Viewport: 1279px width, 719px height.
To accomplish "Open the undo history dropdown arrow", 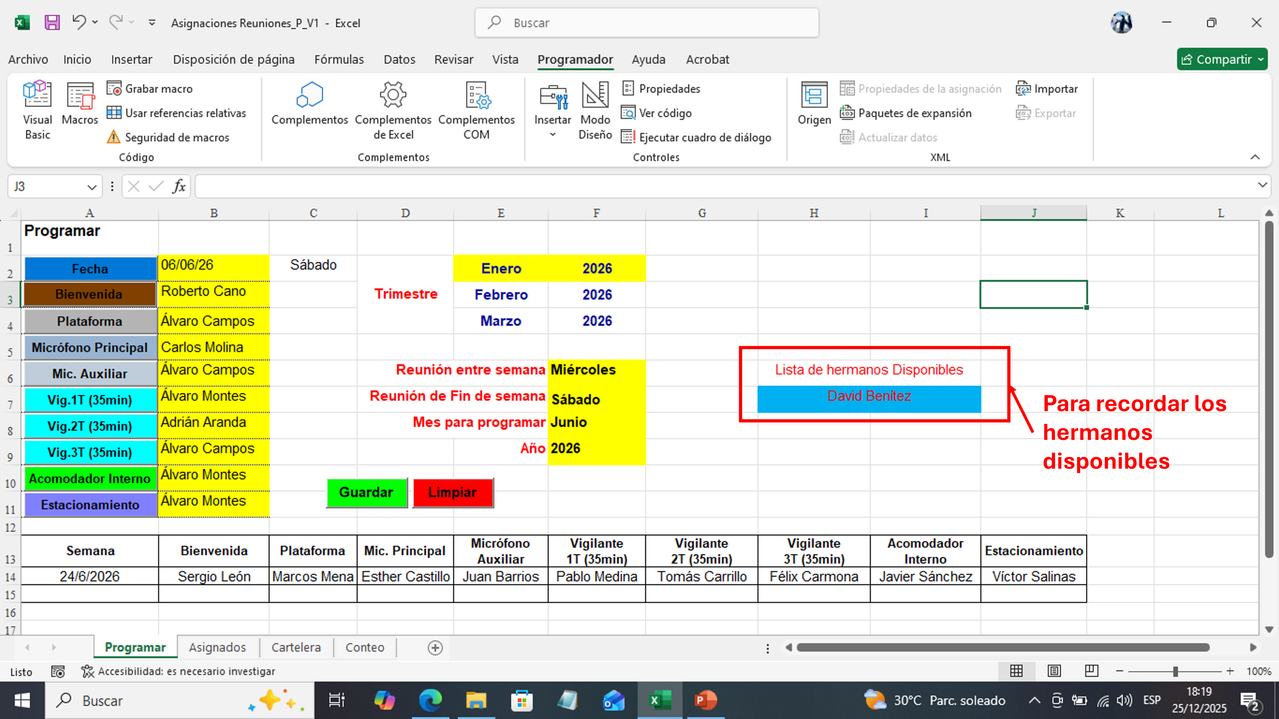I will (95, 22).
